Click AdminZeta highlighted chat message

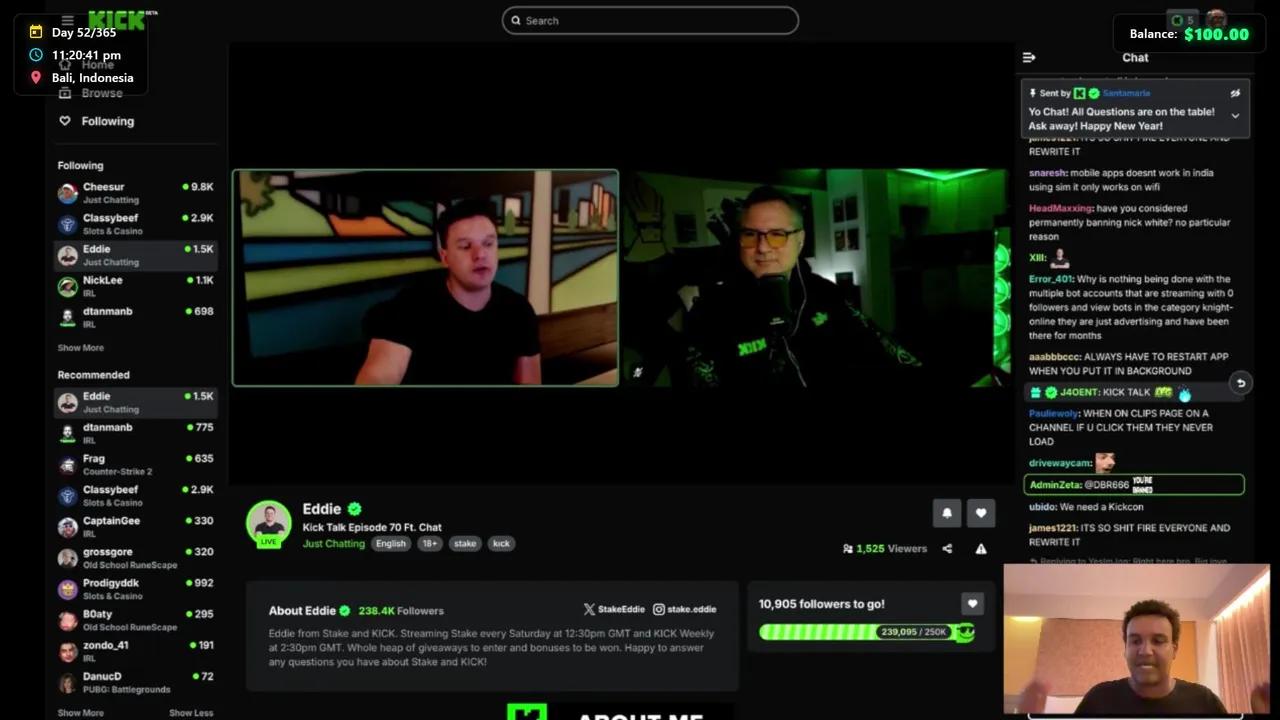click(x=1134, y=485)
